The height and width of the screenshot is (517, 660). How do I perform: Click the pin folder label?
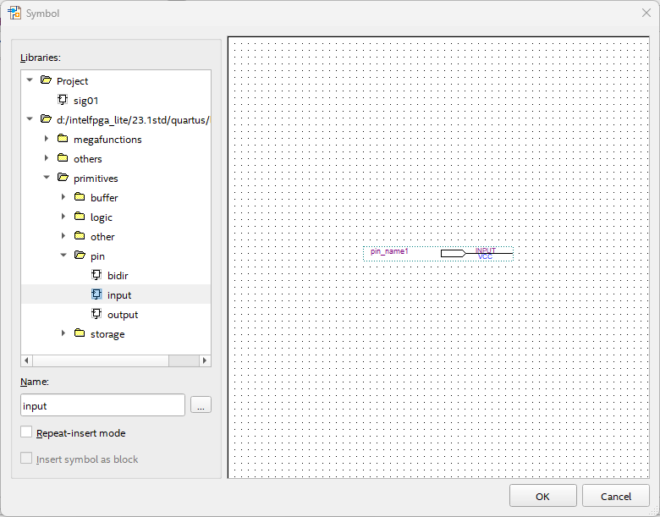pyautogui.click(x=97, y=256)
